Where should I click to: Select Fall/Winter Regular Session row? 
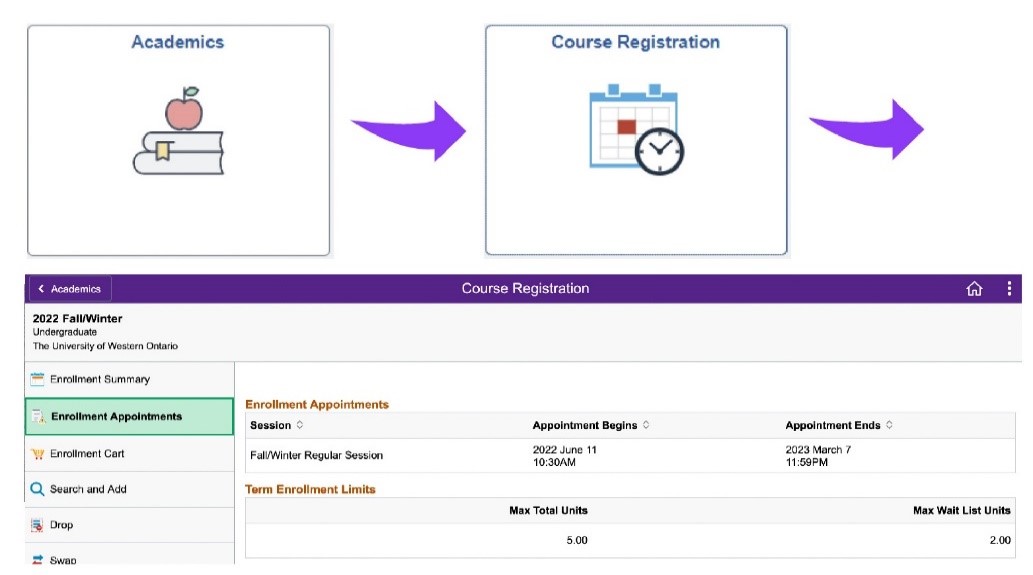316,456
